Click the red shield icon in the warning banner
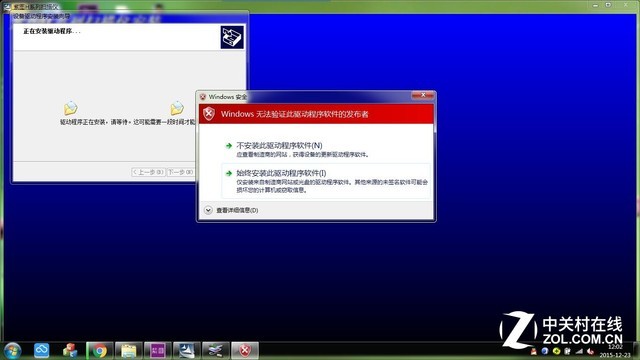Viewport: 640px width, 360px height. [209, 113]
